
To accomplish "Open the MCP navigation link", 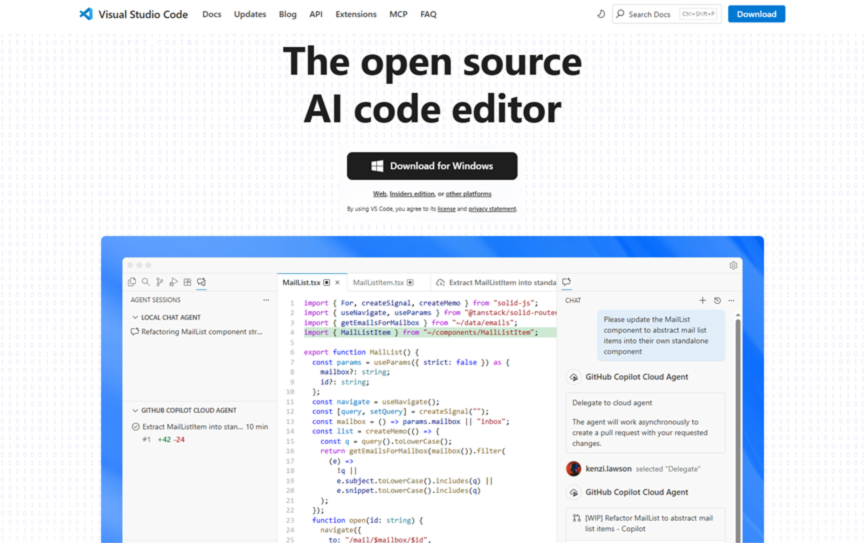I will coord(398,14).
